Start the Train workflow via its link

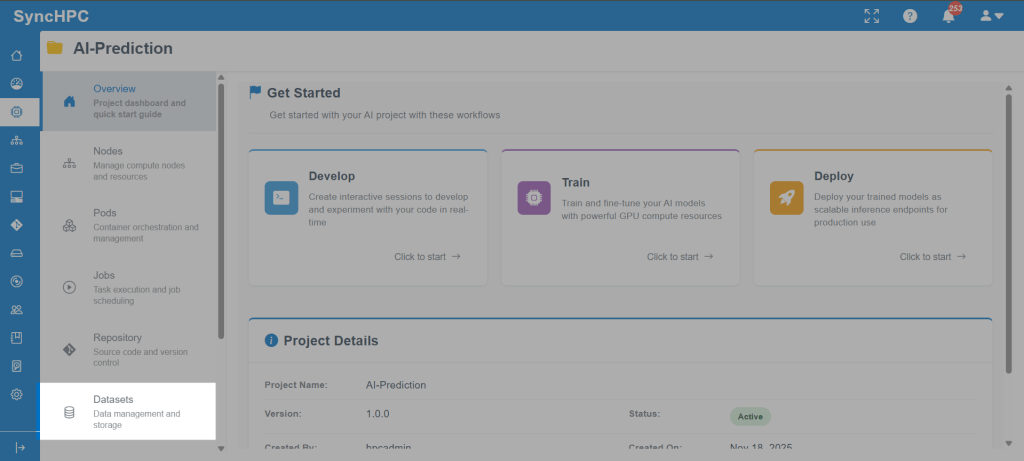[x=680, y=257]
